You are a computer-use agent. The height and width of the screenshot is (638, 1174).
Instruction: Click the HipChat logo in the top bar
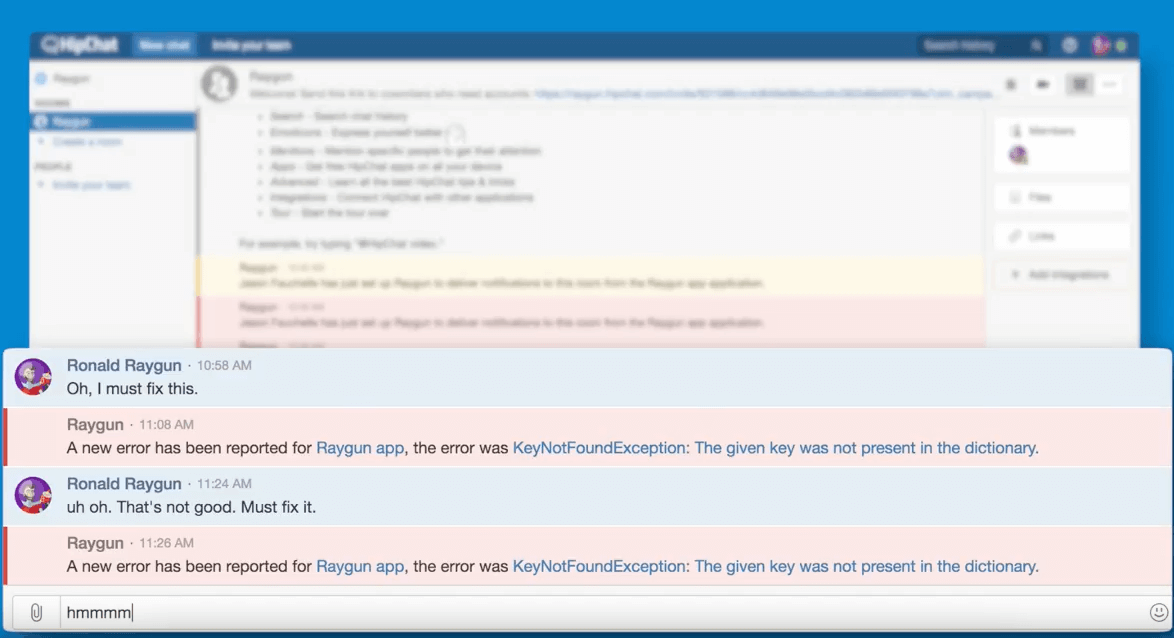80,45
